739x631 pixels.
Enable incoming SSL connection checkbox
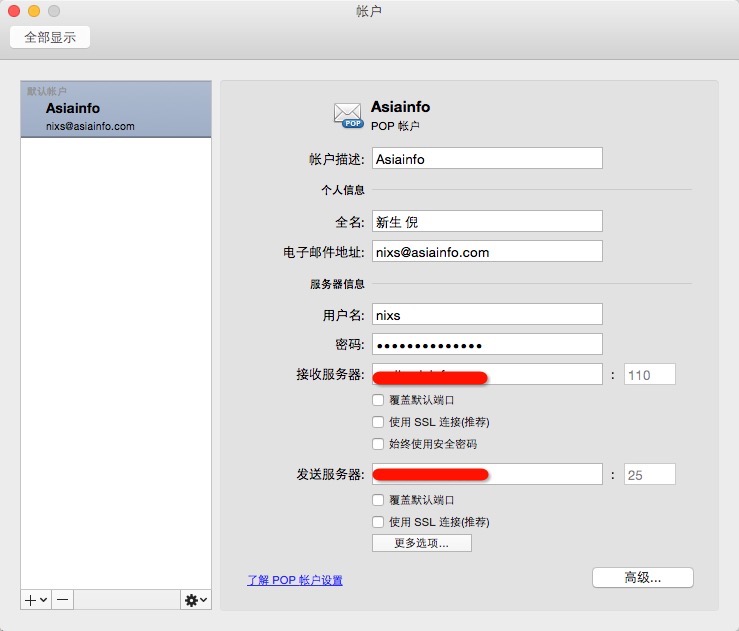(378, 422)
